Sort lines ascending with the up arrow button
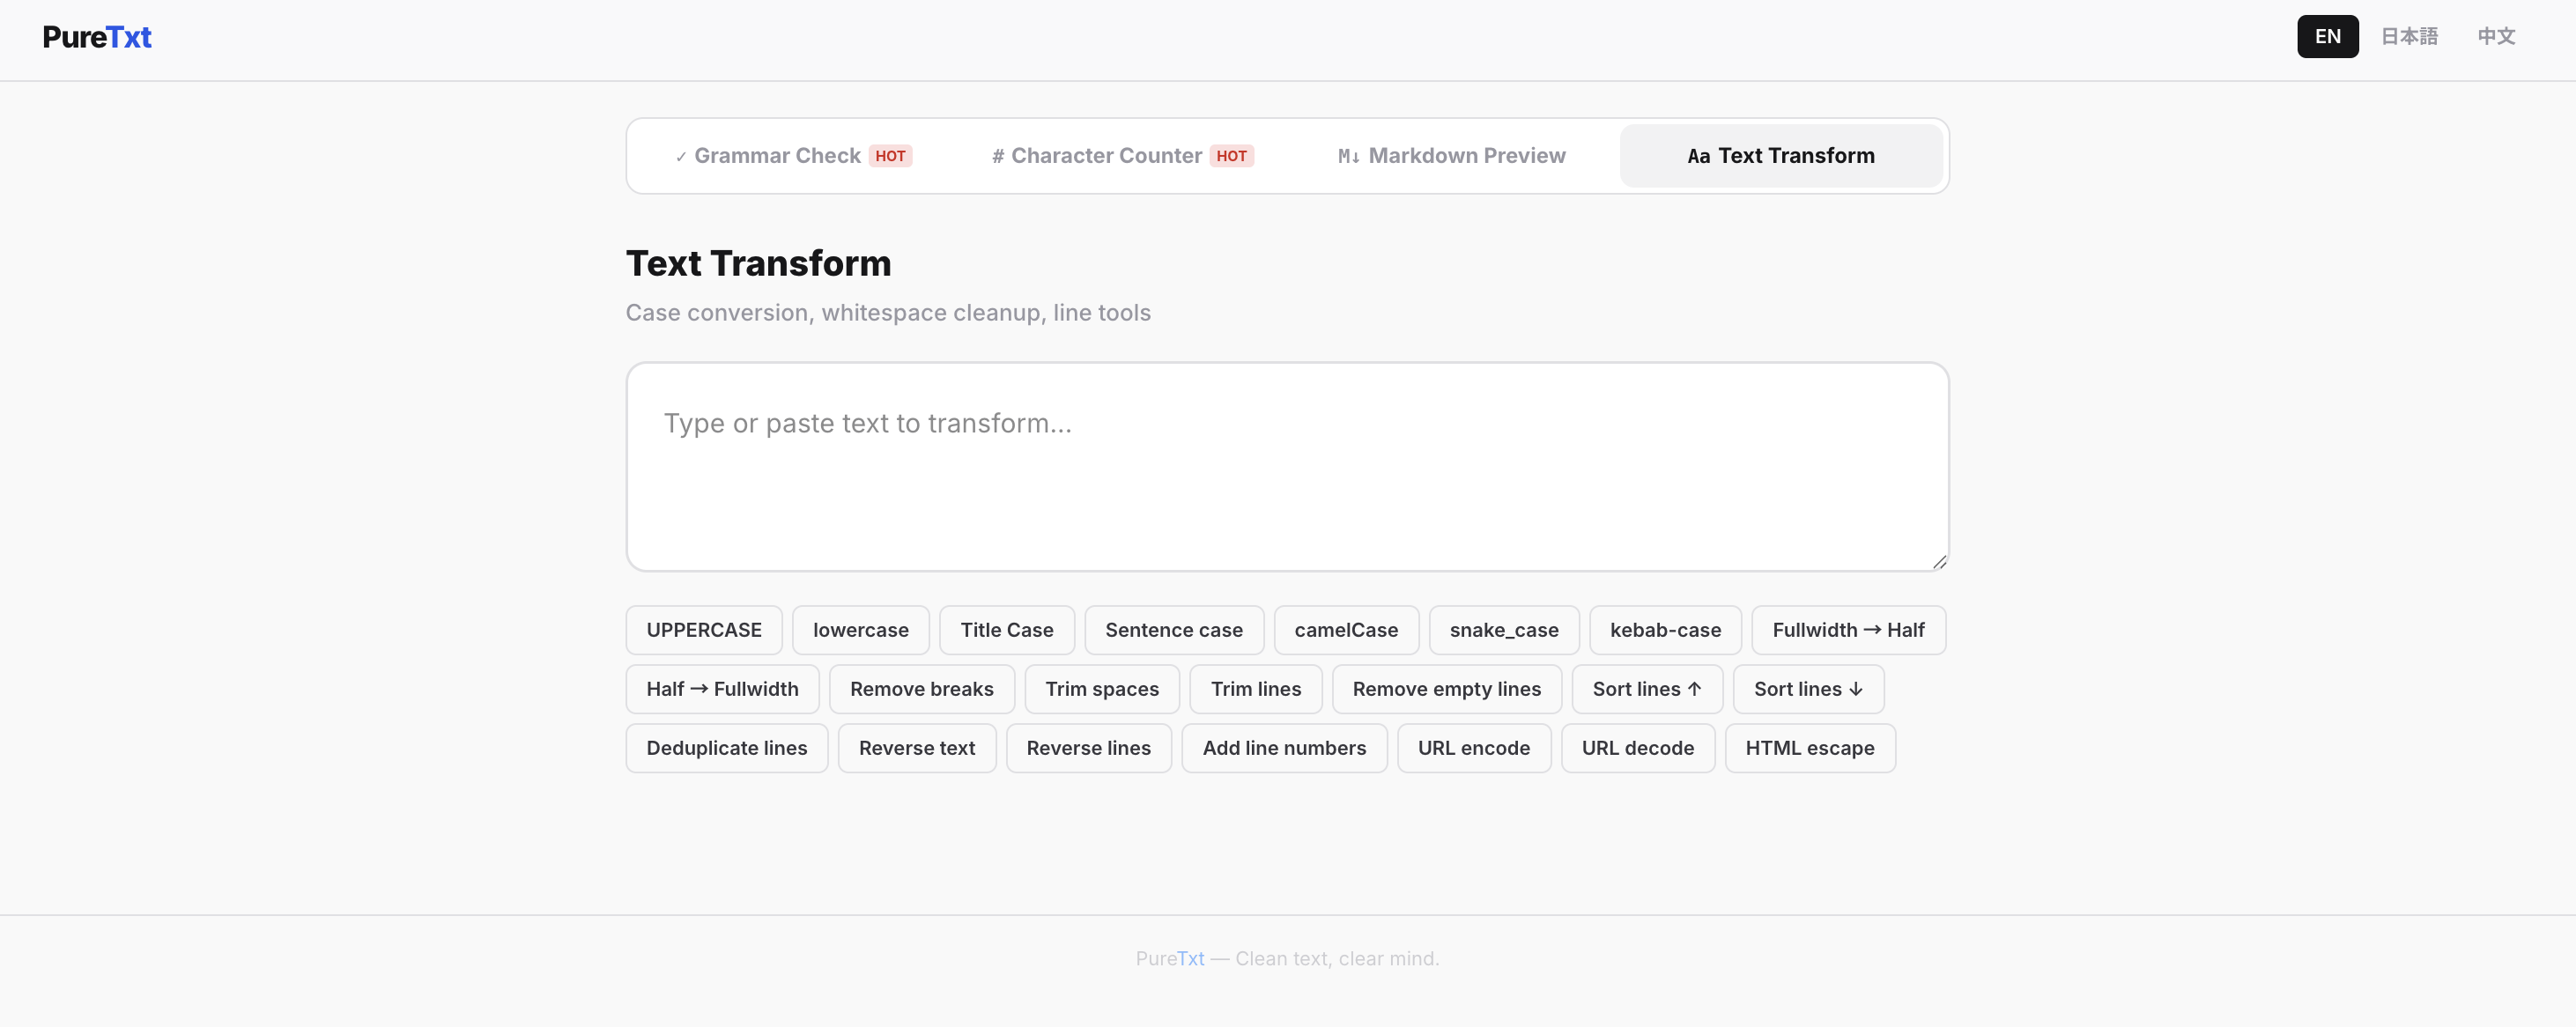 click(1646, 689)
